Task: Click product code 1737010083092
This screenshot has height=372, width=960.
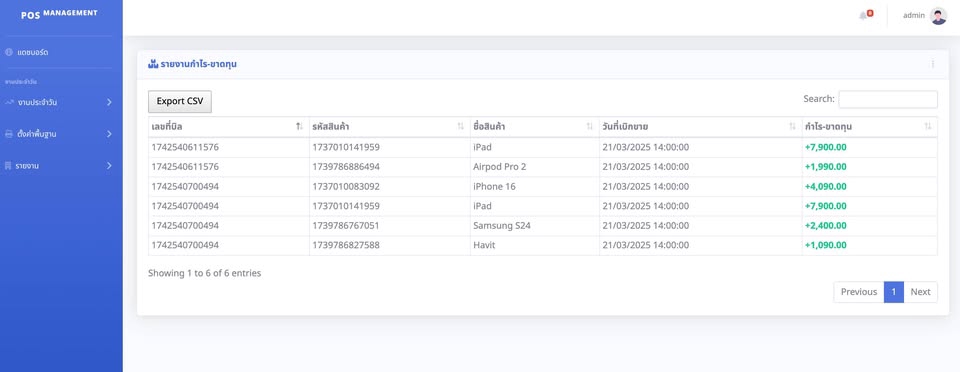Action: pyautogui.click(x=346, y=186)
